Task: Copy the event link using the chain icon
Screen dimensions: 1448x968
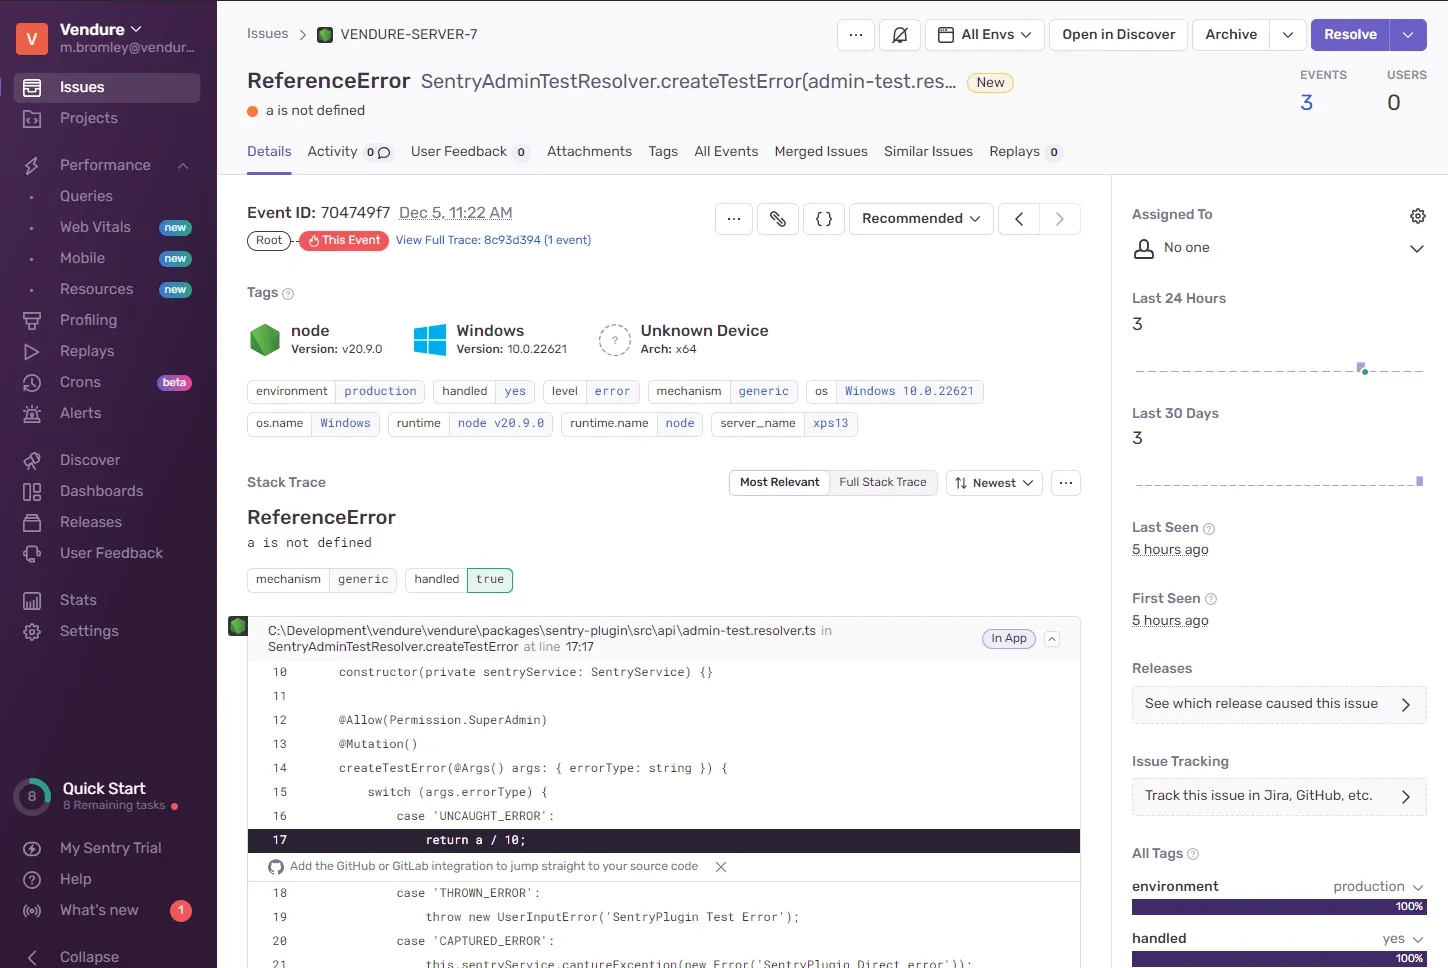Action: point(778,219)
